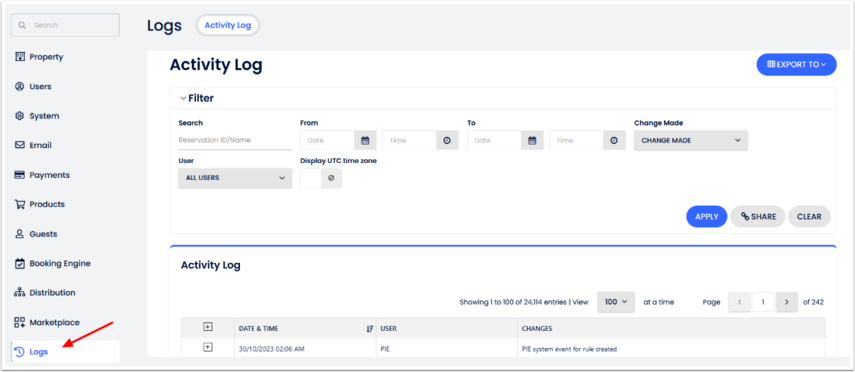Open the 100 entries per page dropdown
The height and width of the screenshot is (372, 855).
click(x=616, y=302)
